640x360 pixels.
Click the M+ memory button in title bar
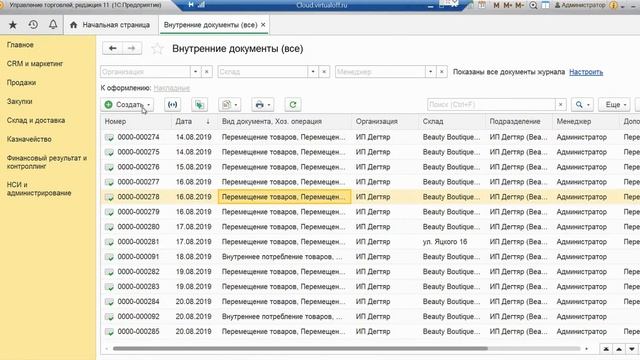(x=508, y=5)
